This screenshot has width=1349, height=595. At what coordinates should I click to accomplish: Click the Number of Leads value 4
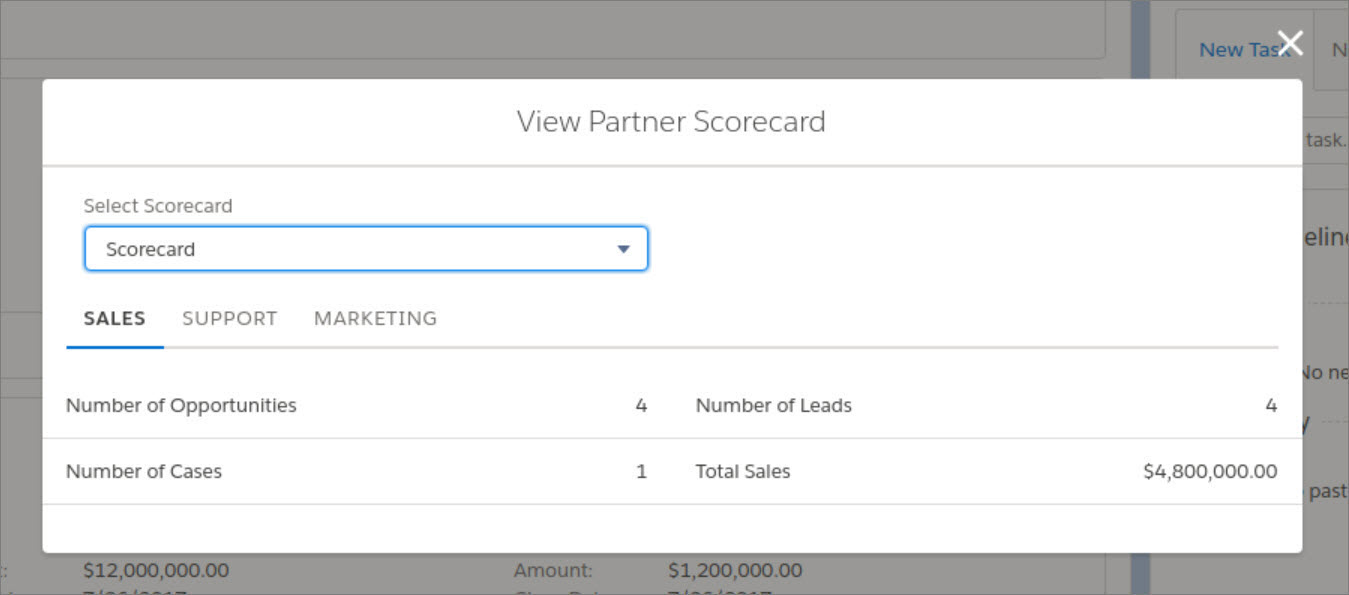point(1270,405)
